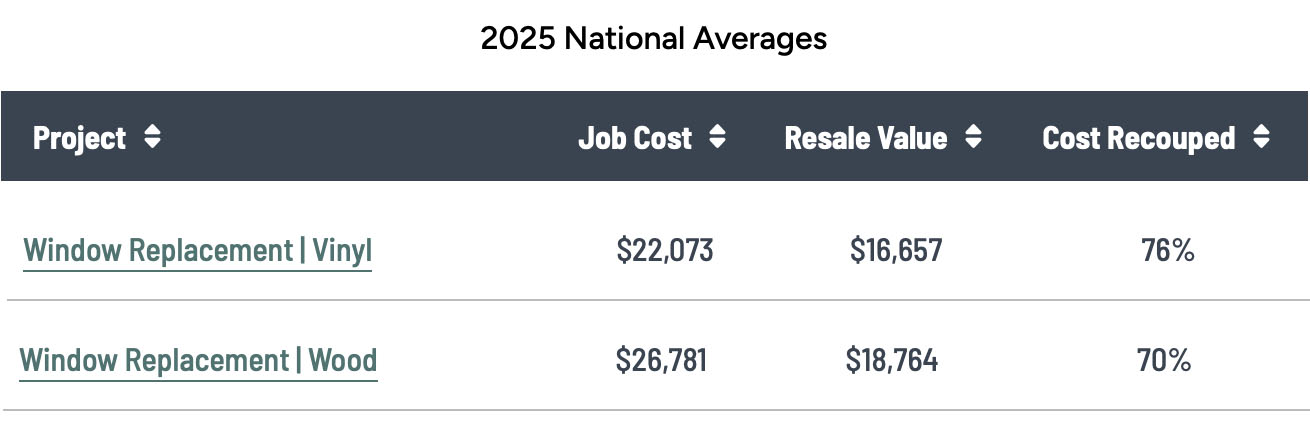Select the $26,781 job cost cell
This screenshot has width=1310, height=424.
(x=662, y=360)
